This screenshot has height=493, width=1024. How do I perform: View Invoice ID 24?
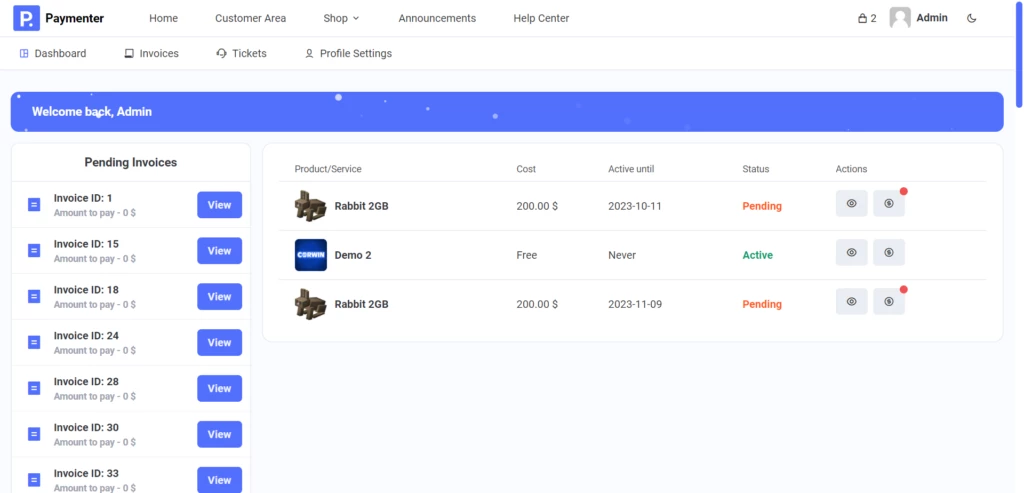(219, 343)
